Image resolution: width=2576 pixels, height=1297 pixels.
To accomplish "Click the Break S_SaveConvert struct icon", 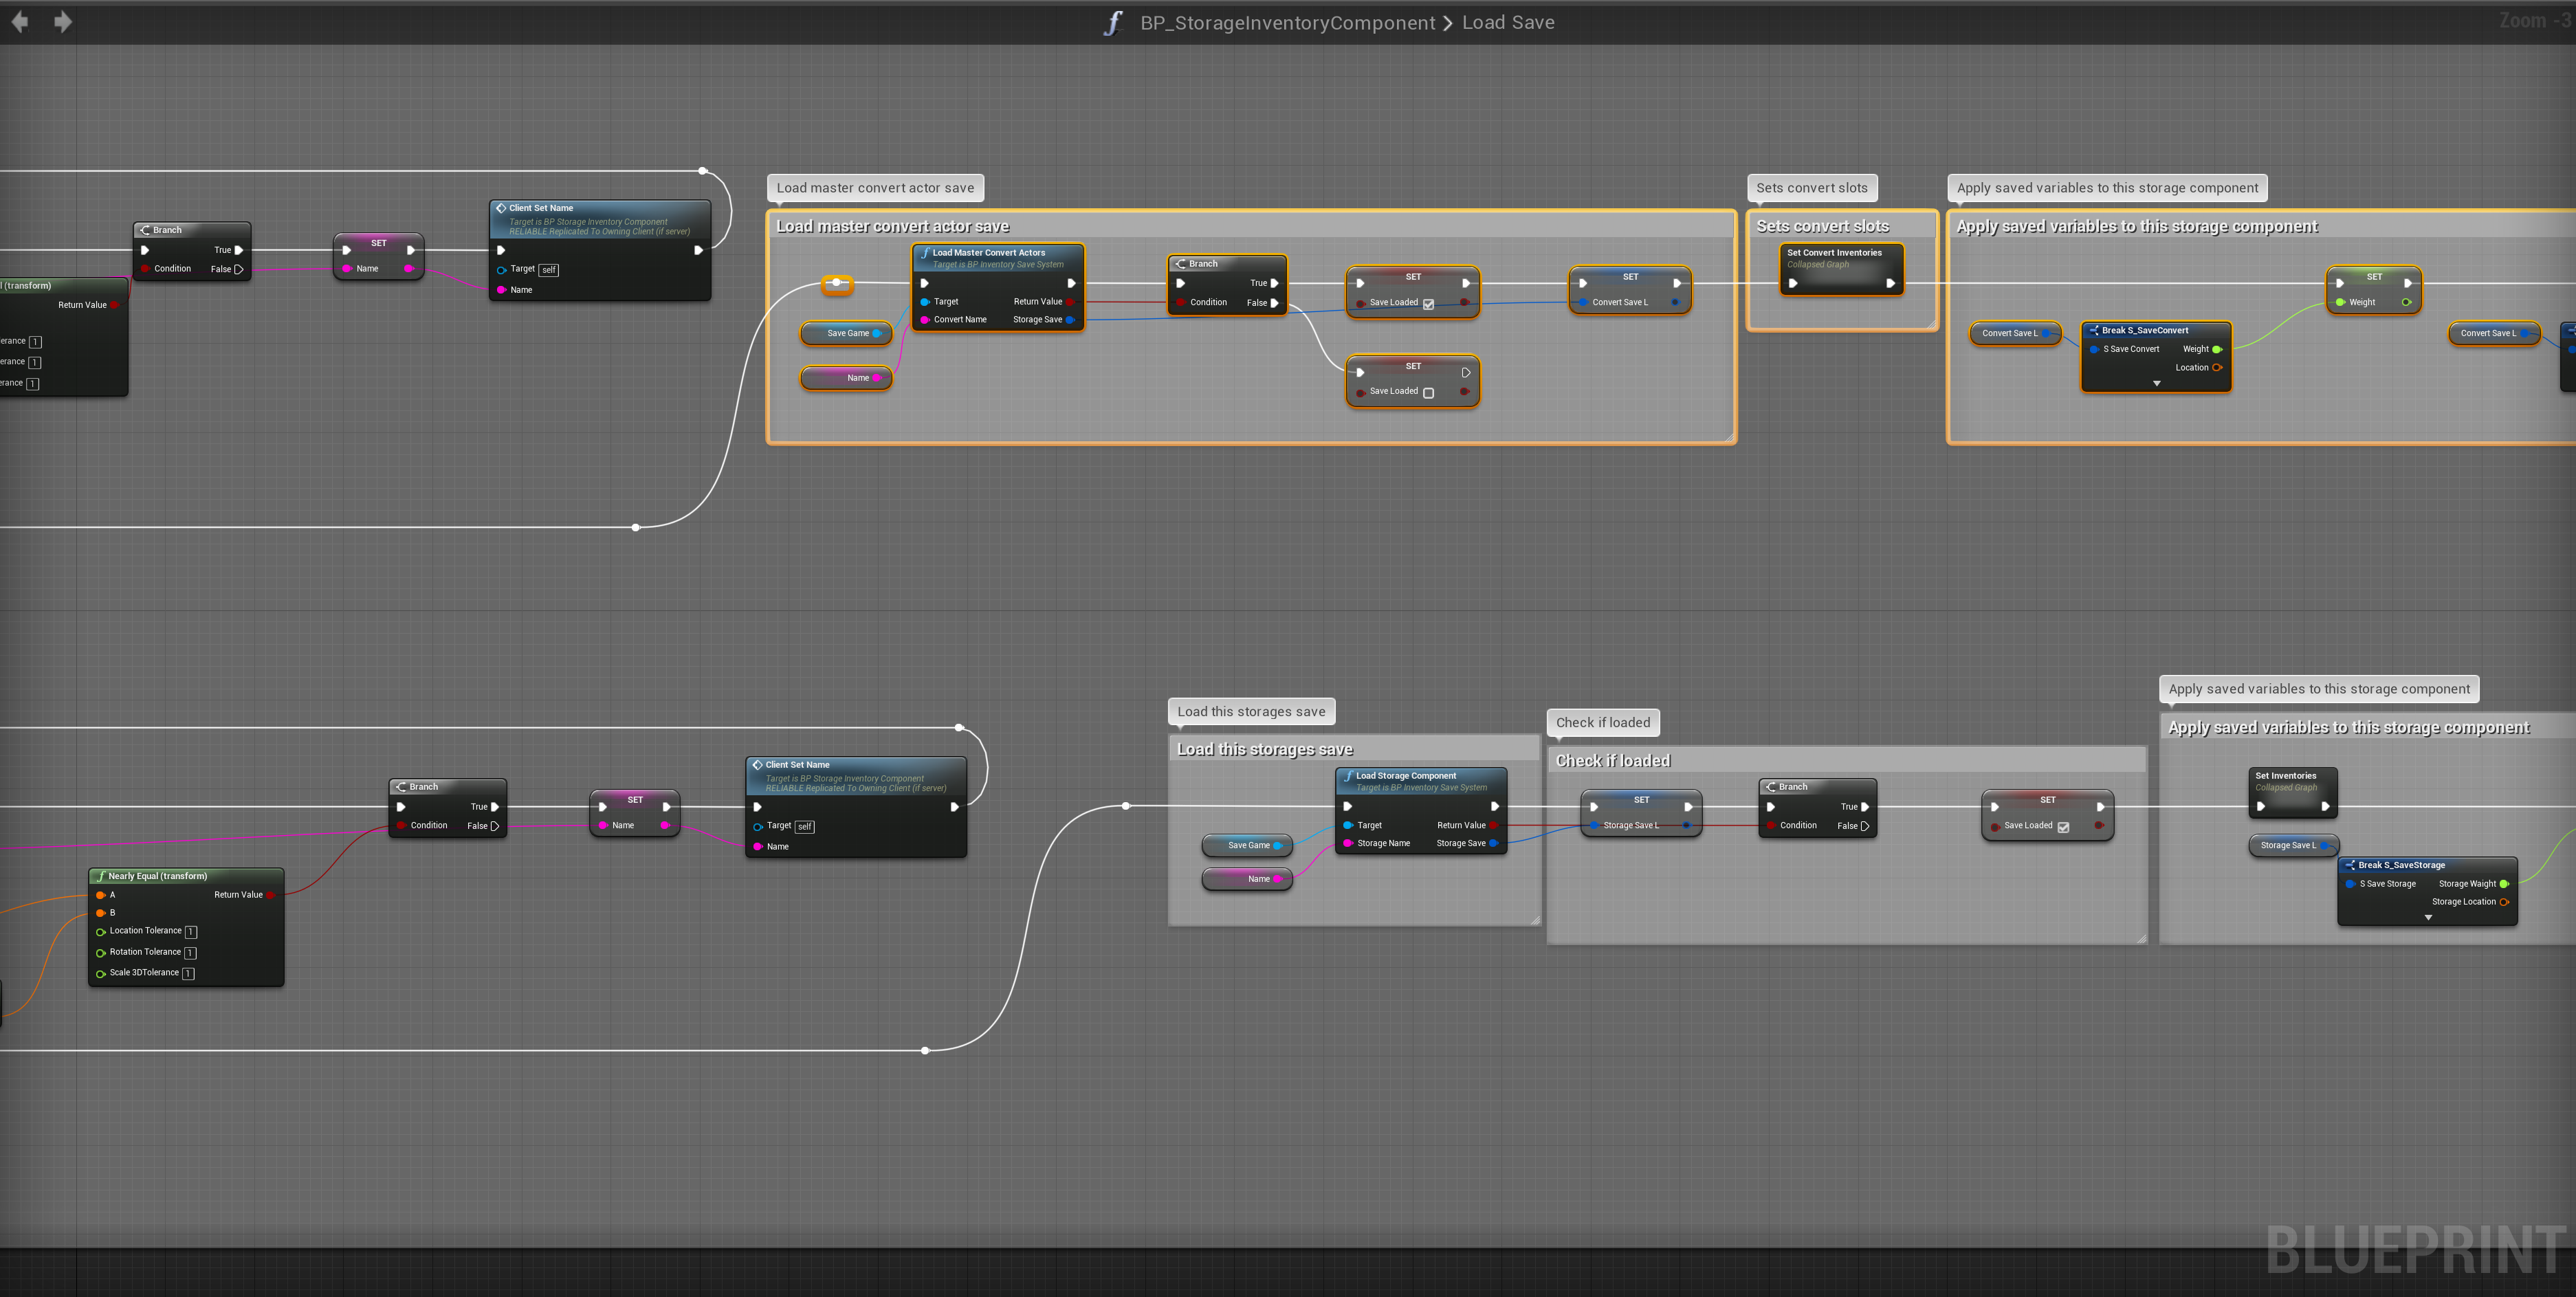I will (x=2093, y=330).
